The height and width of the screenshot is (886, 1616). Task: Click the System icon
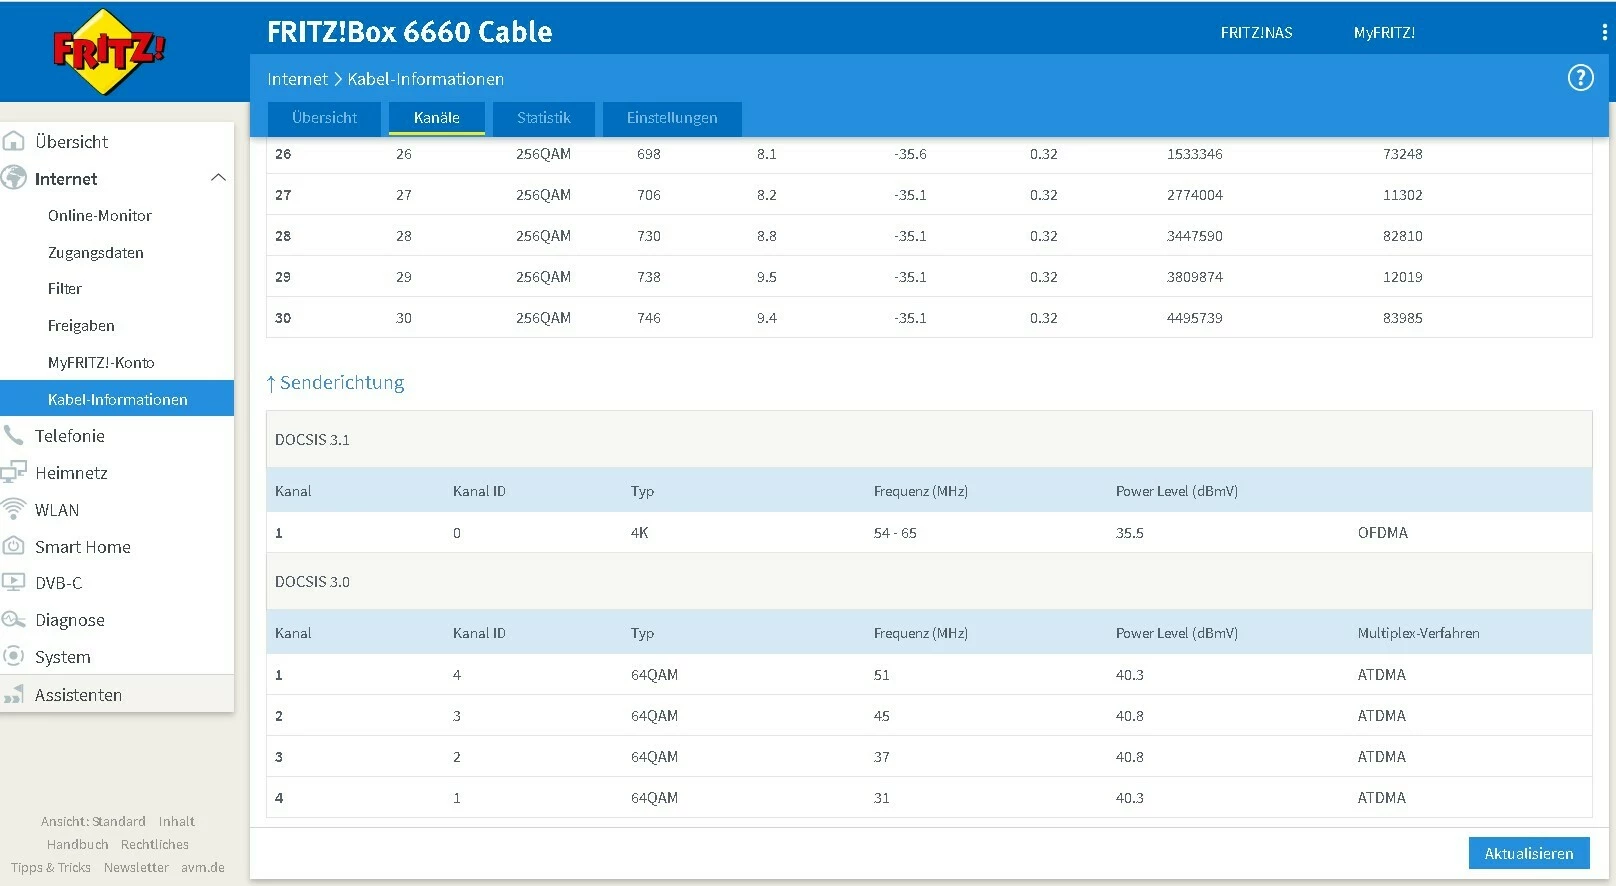pos(14,656)
